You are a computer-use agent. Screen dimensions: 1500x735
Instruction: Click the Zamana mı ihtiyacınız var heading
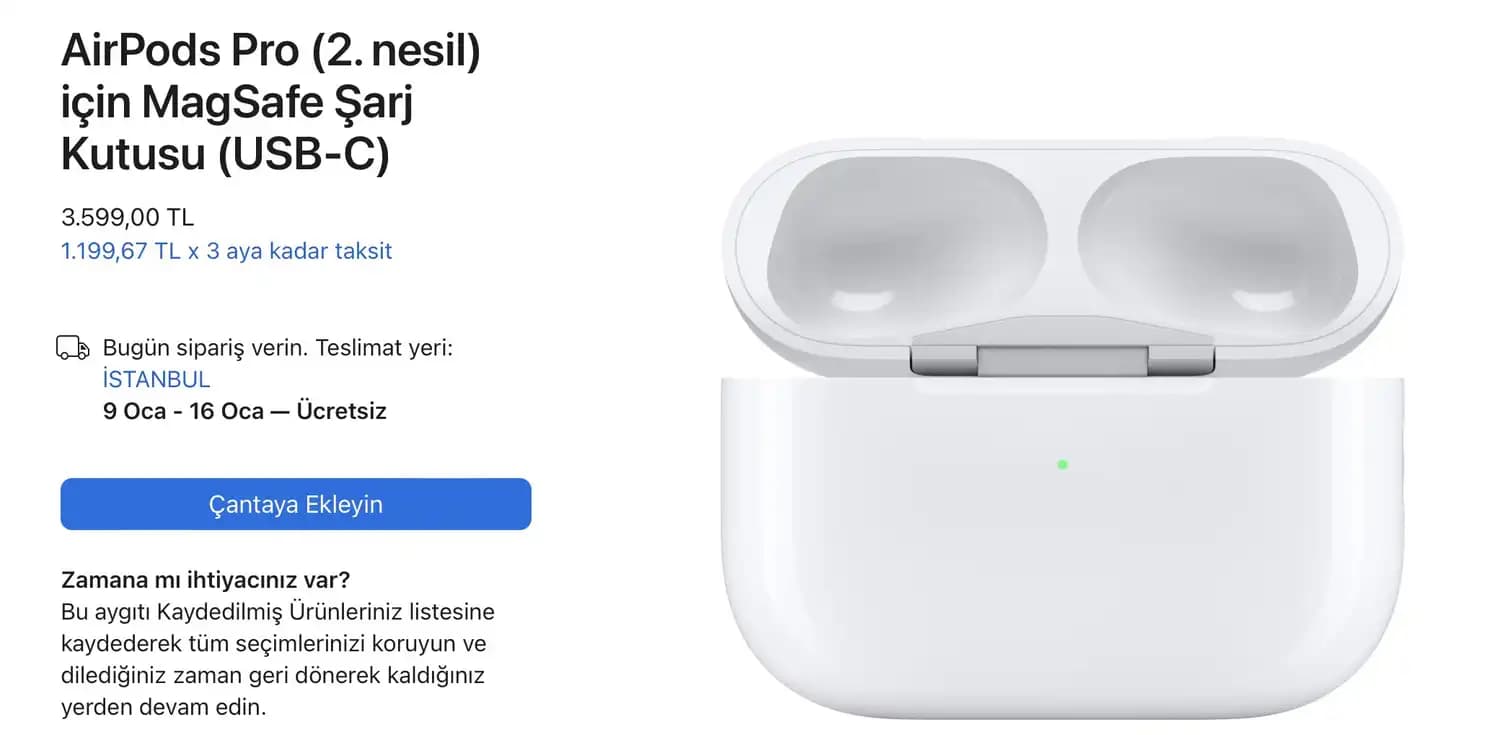pos(205,580)
